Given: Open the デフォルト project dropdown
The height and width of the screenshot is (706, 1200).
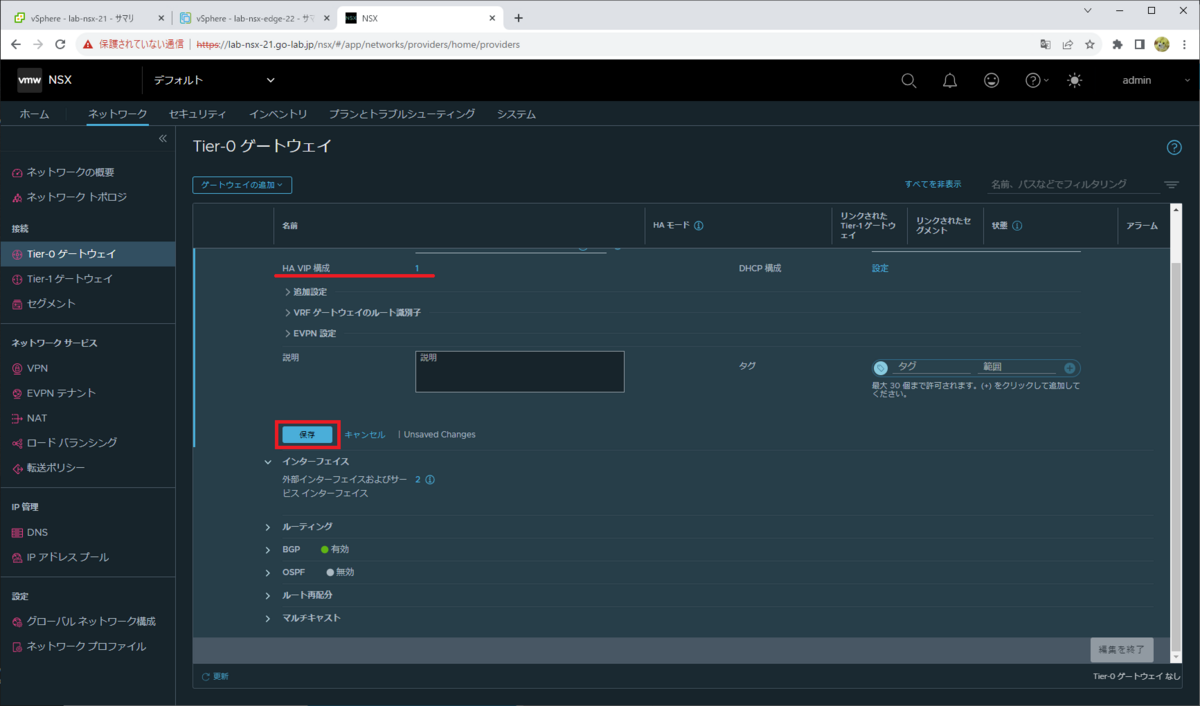Looking at the screenshot, I should point(214,80).
